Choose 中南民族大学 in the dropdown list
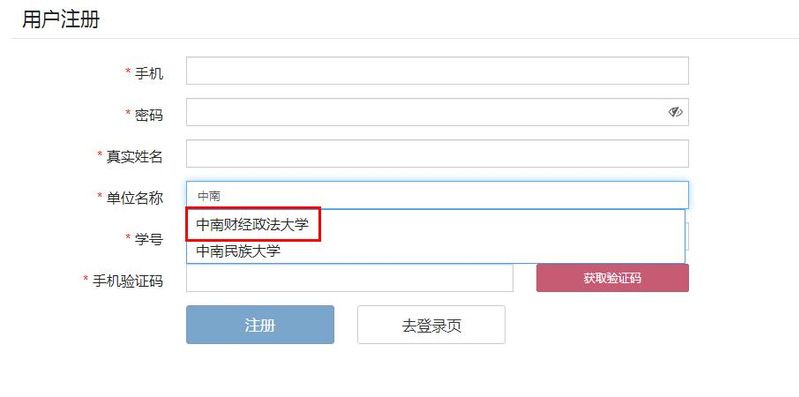799x397 pixels. tap(238, 251)
